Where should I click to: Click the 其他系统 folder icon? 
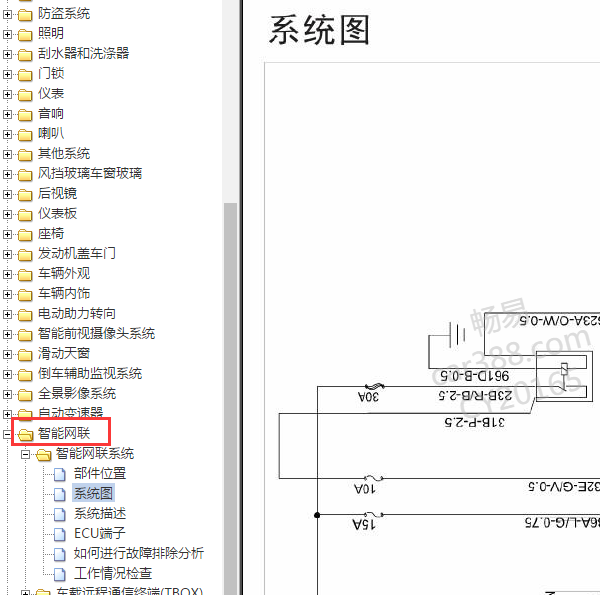(25, 155)
